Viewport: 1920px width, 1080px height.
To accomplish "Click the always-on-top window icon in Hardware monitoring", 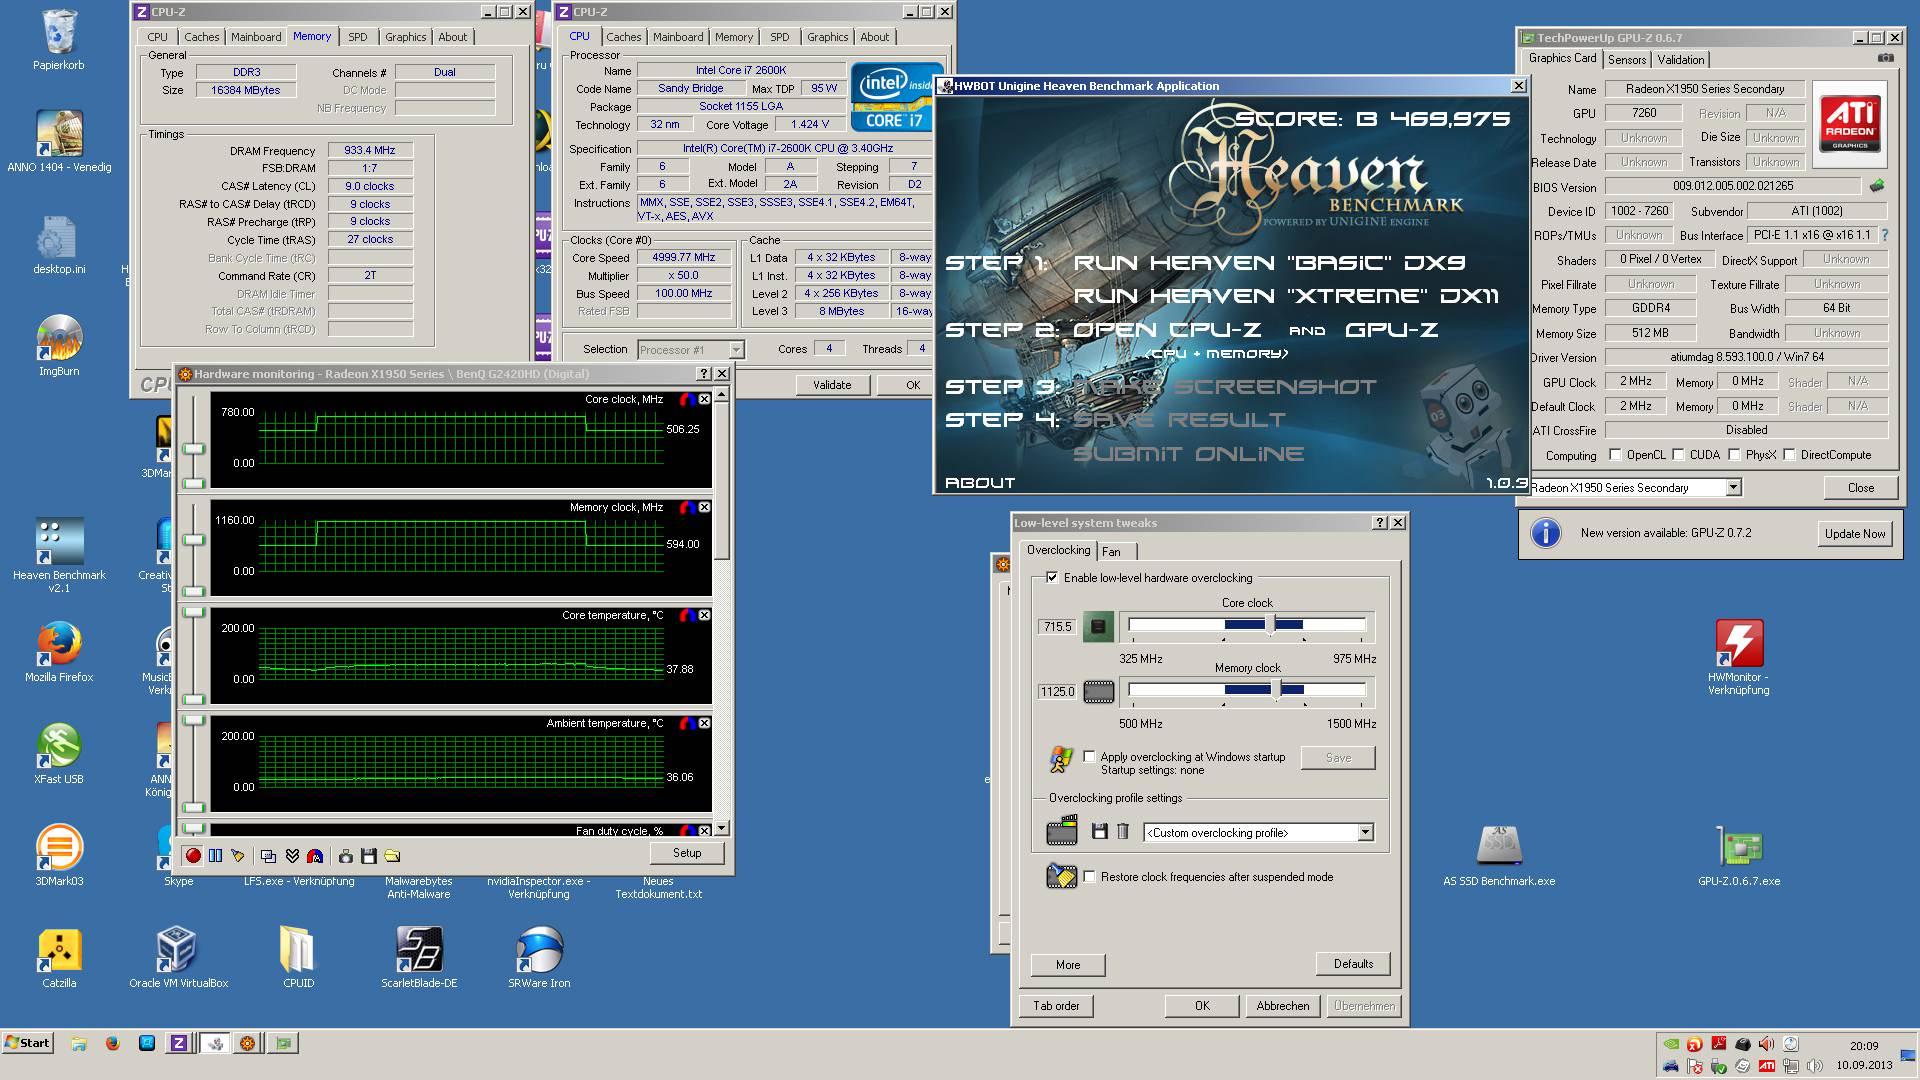I will point(268,856).
